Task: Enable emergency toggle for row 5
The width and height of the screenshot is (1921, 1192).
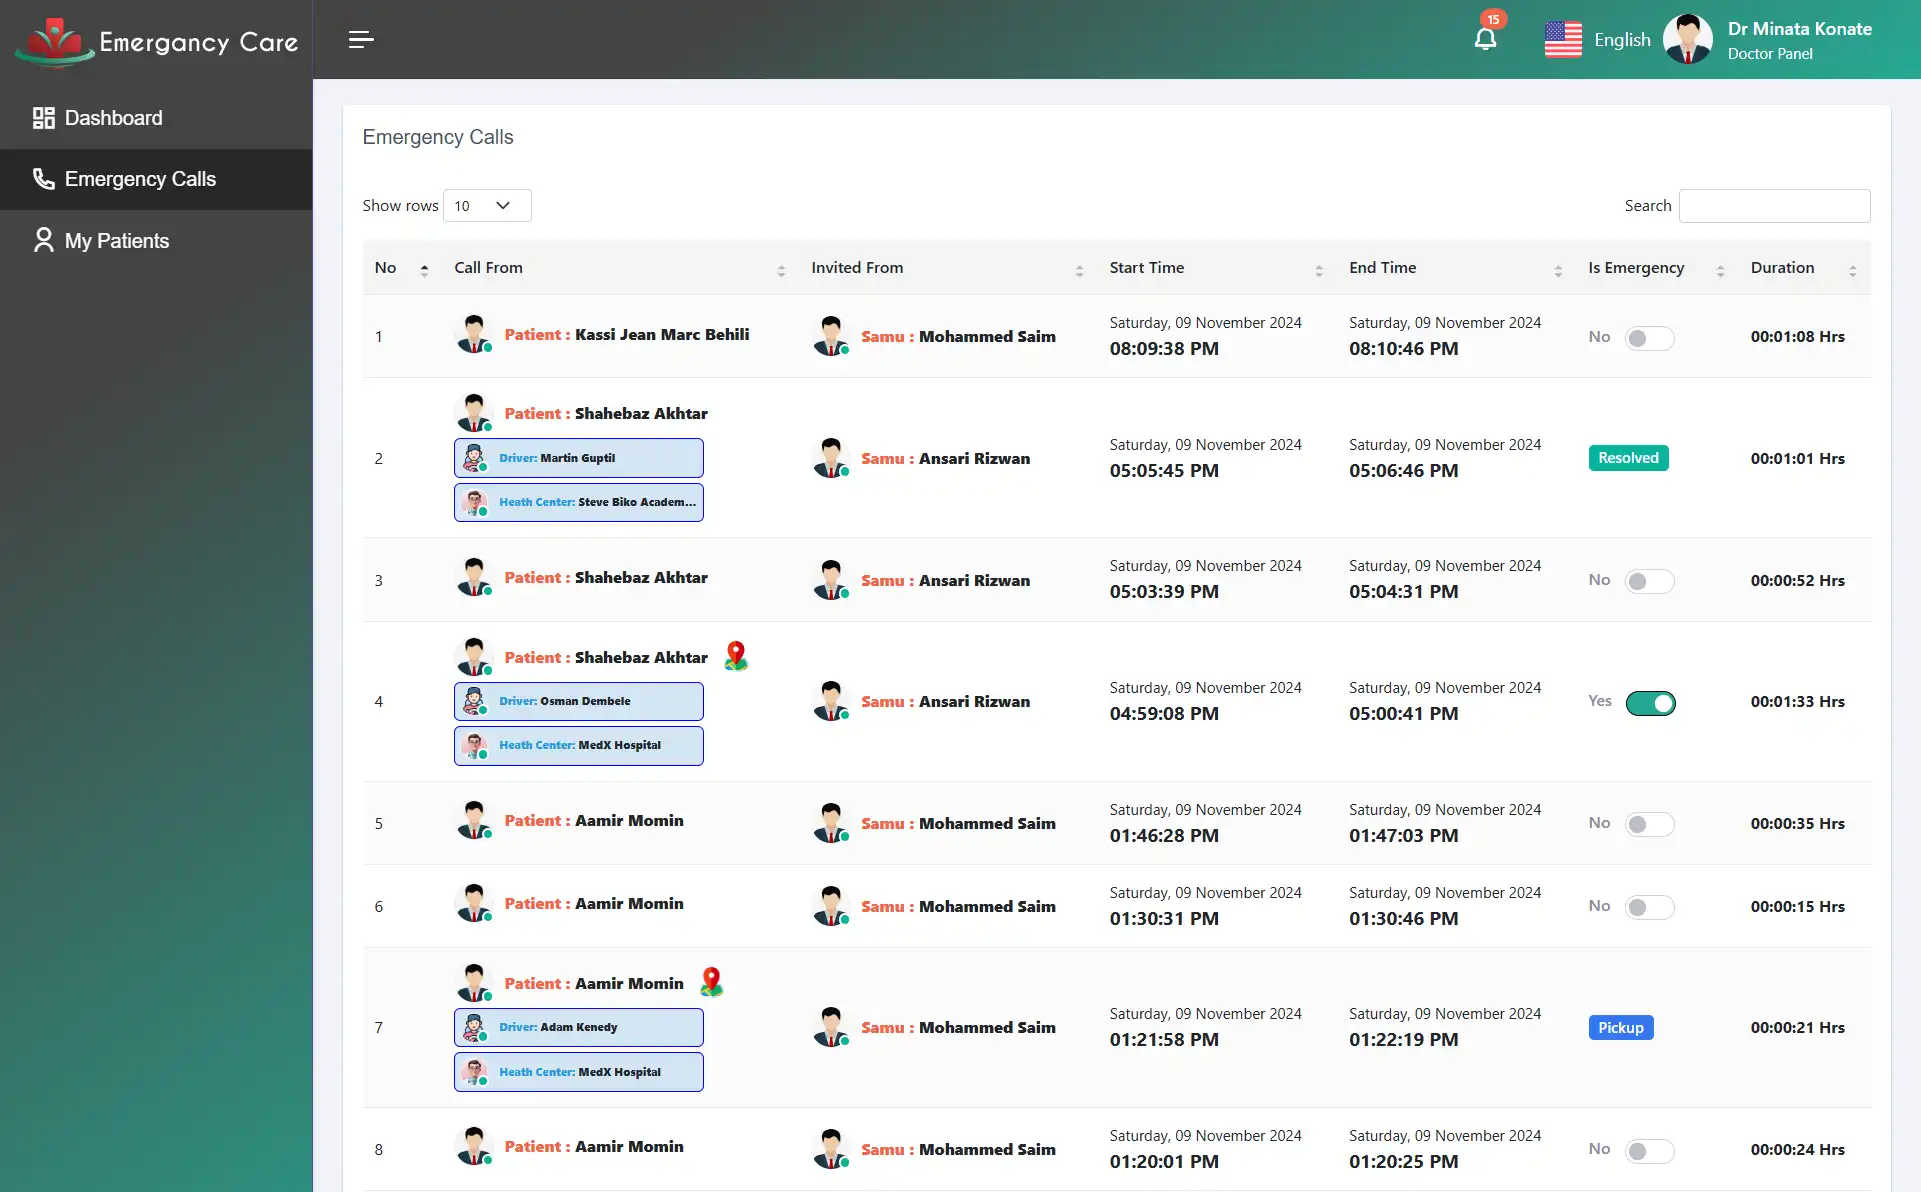Action: coord(1648,824)
